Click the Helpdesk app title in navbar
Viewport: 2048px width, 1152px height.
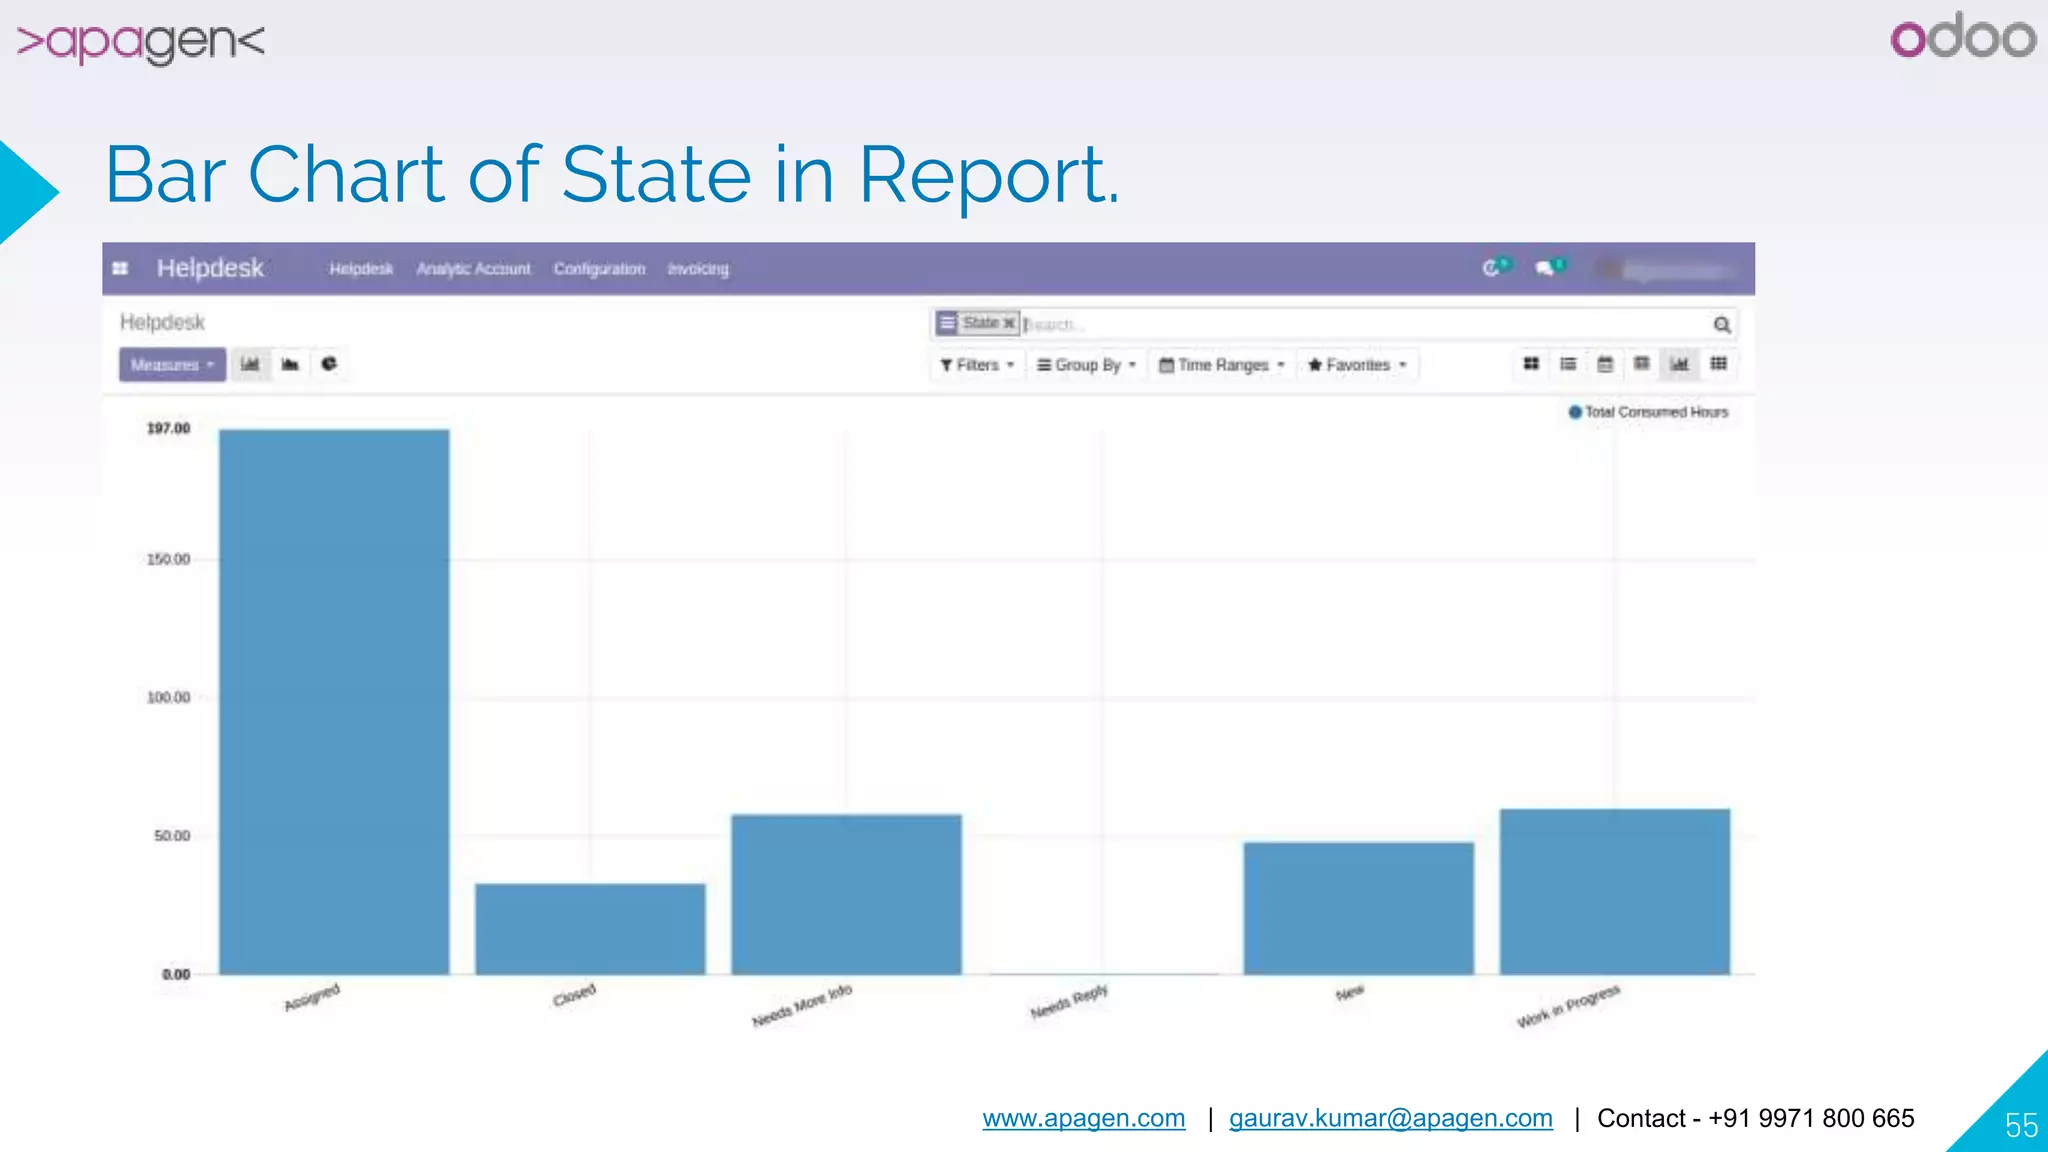[x=210, y=268]
